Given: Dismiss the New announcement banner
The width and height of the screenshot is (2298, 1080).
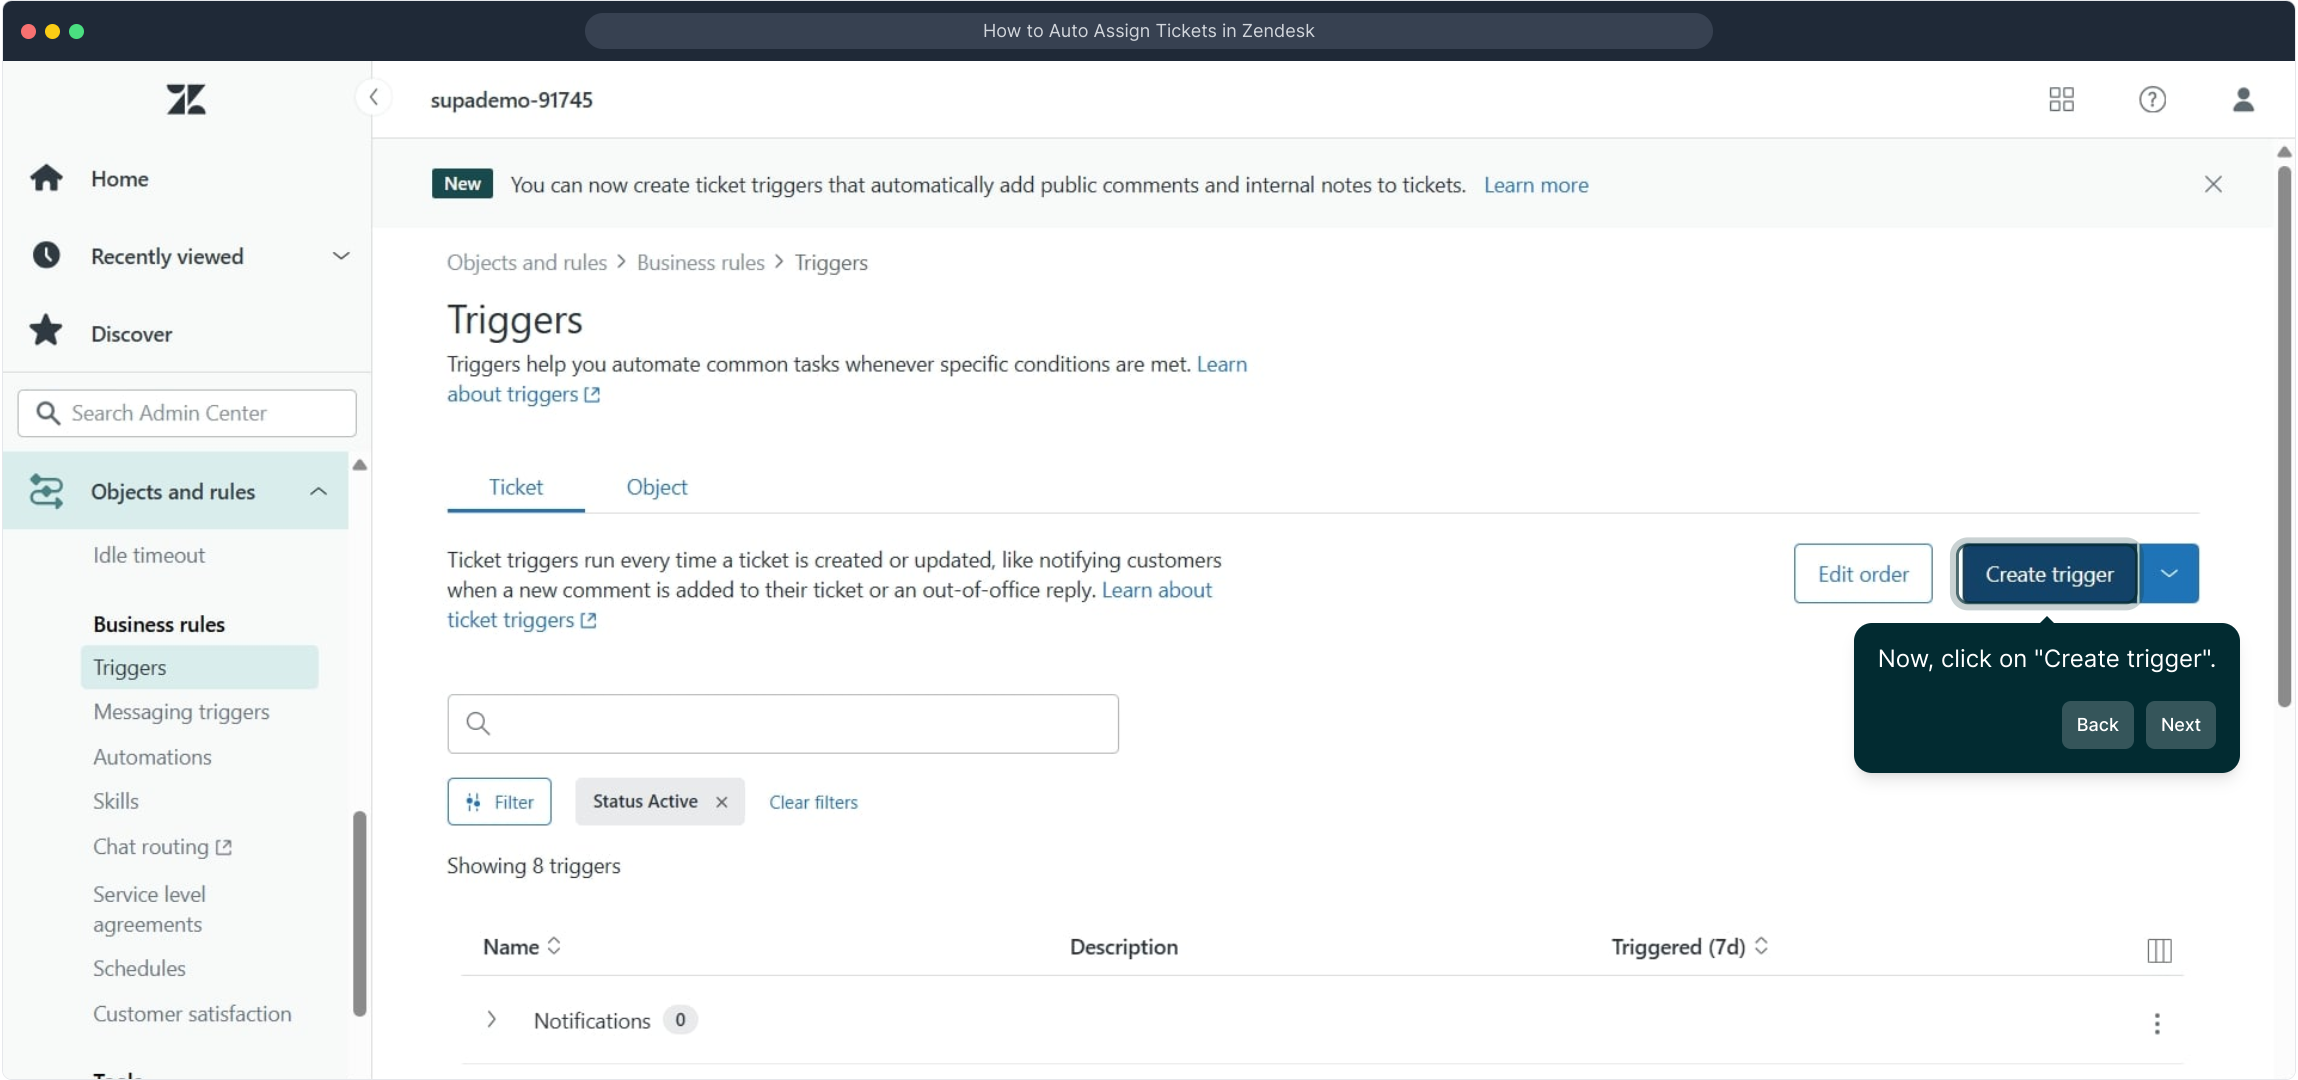Looking at the screenshot, I should [2212, 184].
